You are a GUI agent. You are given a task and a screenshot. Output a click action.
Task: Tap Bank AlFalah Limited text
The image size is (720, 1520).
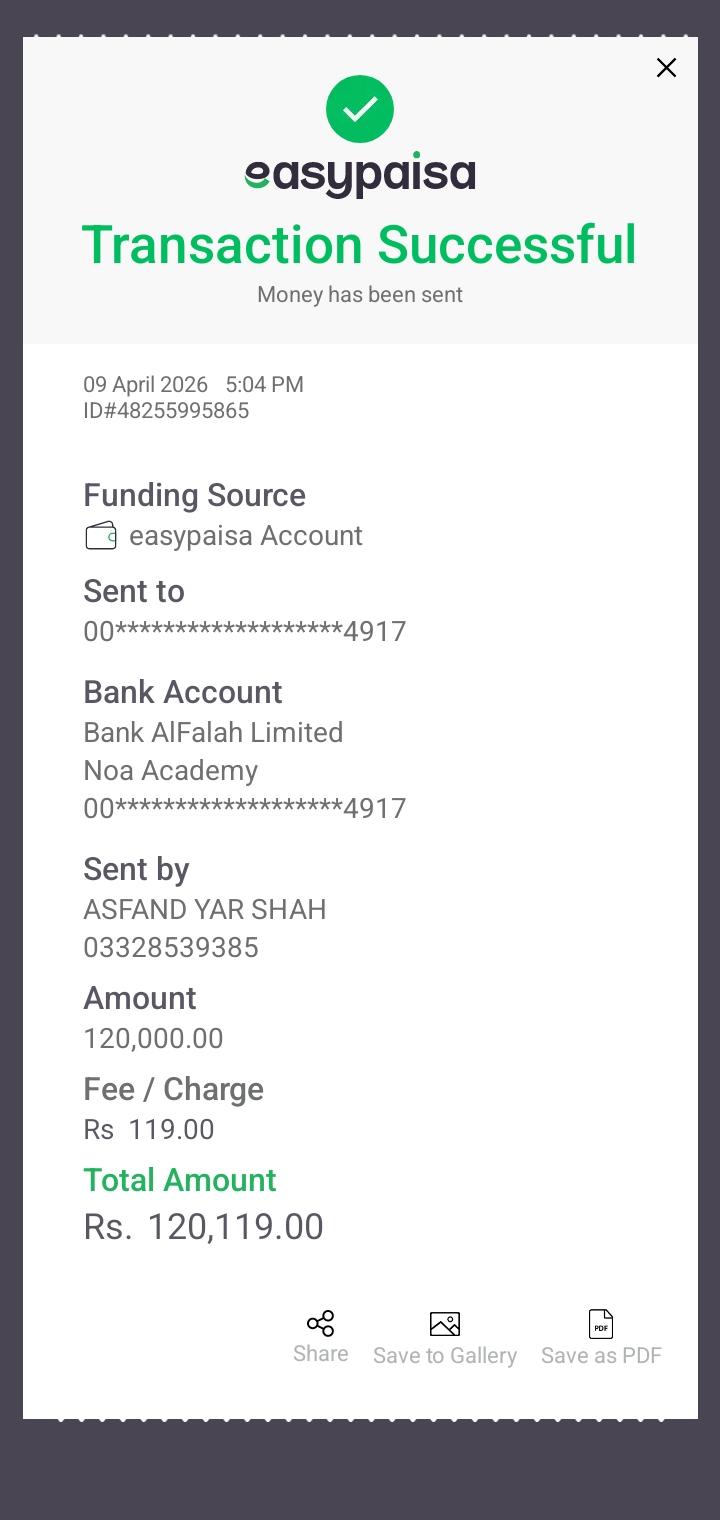(x=213, y=733)
